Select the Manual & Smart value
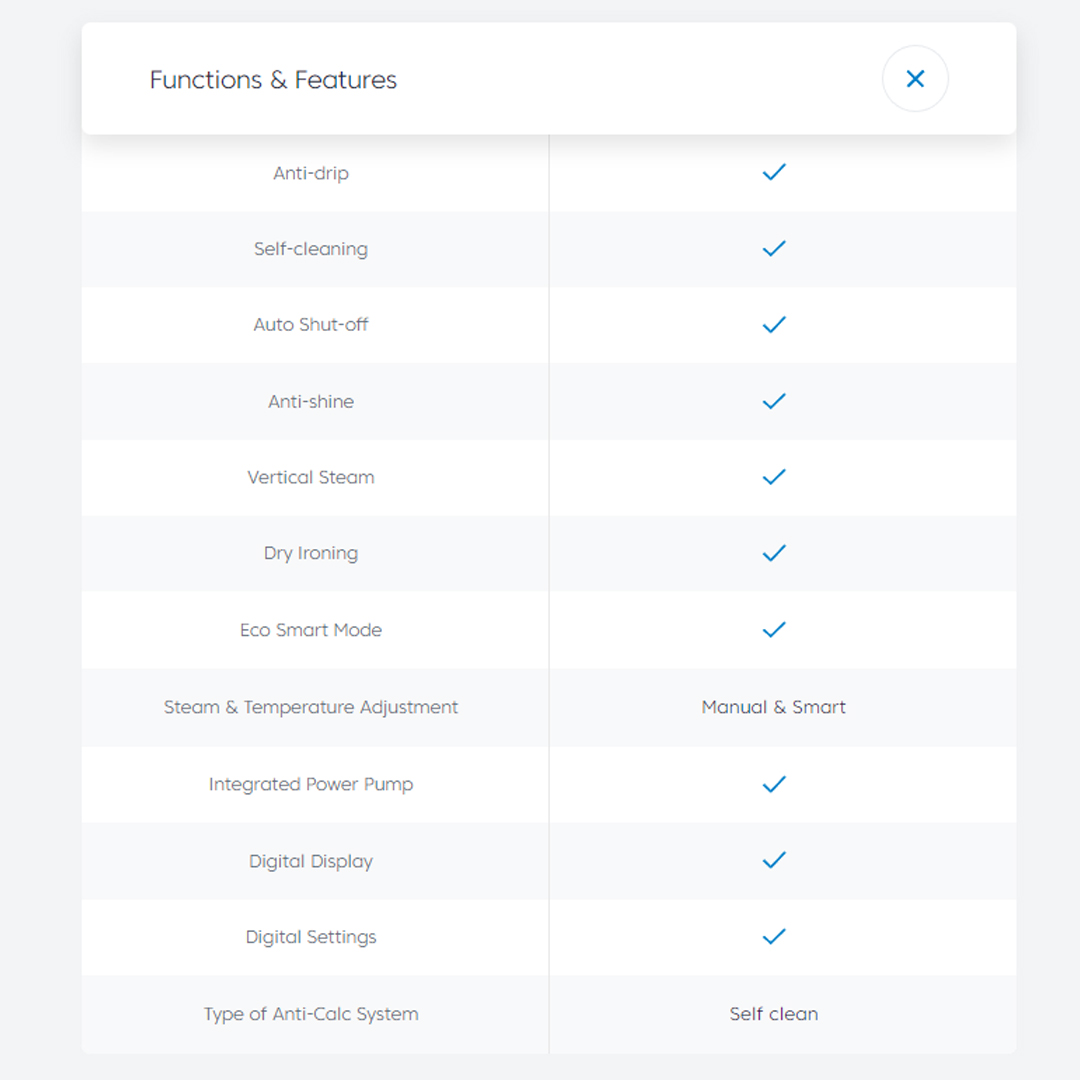Viewport: 1080px width, 1080px height. coord(774,707)
